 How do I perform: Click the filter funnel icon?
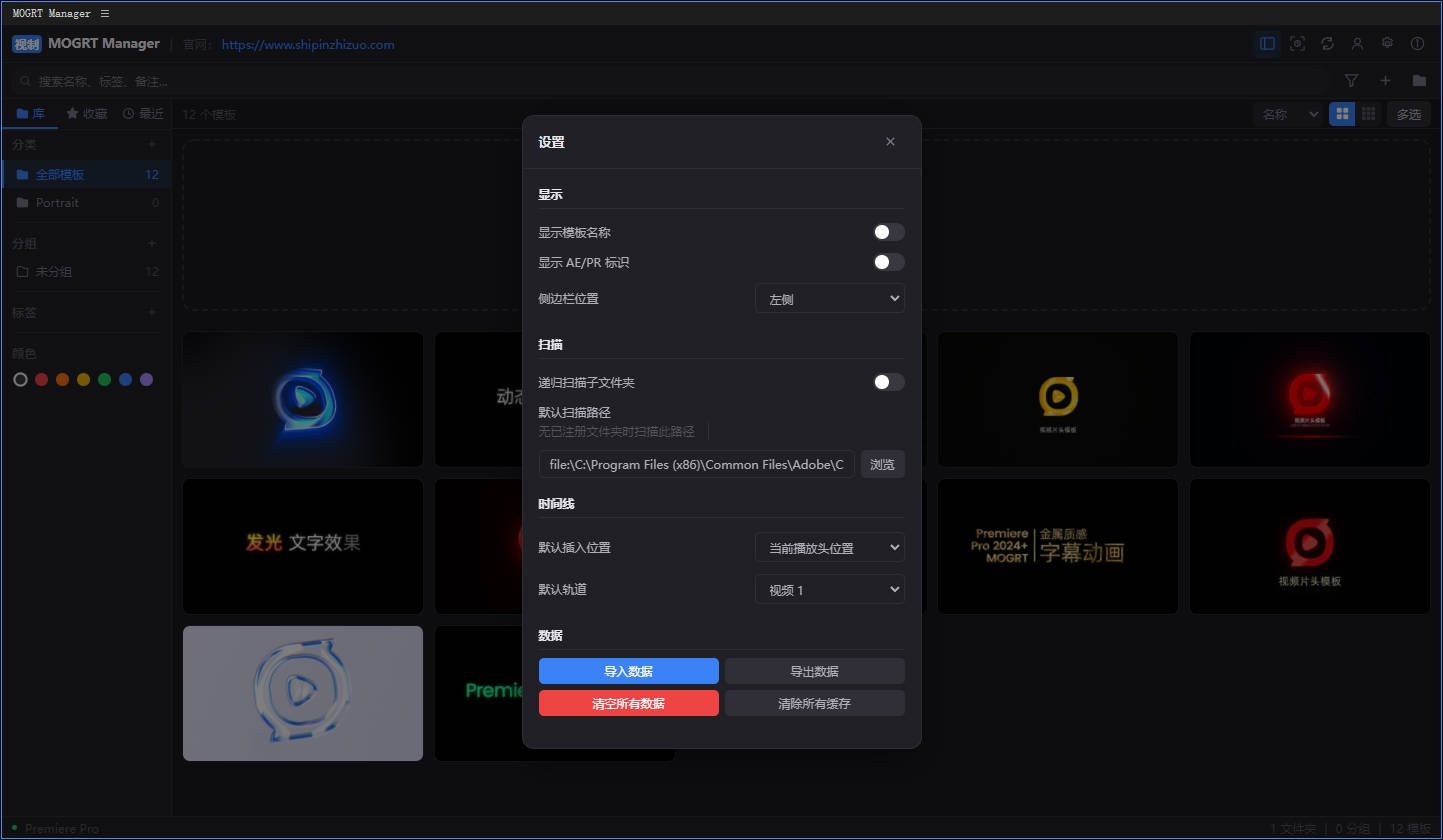1350,80
